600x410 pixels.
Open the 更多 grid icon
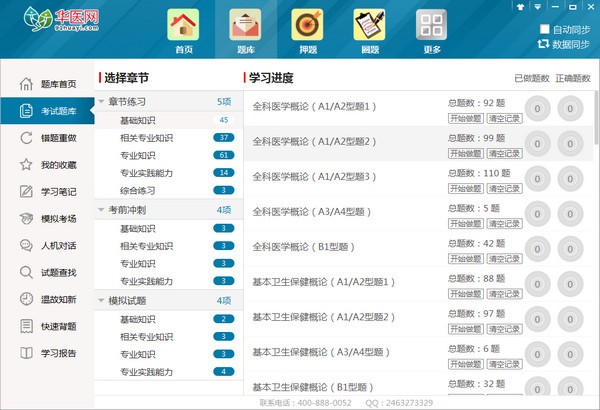tap(431, 25)
